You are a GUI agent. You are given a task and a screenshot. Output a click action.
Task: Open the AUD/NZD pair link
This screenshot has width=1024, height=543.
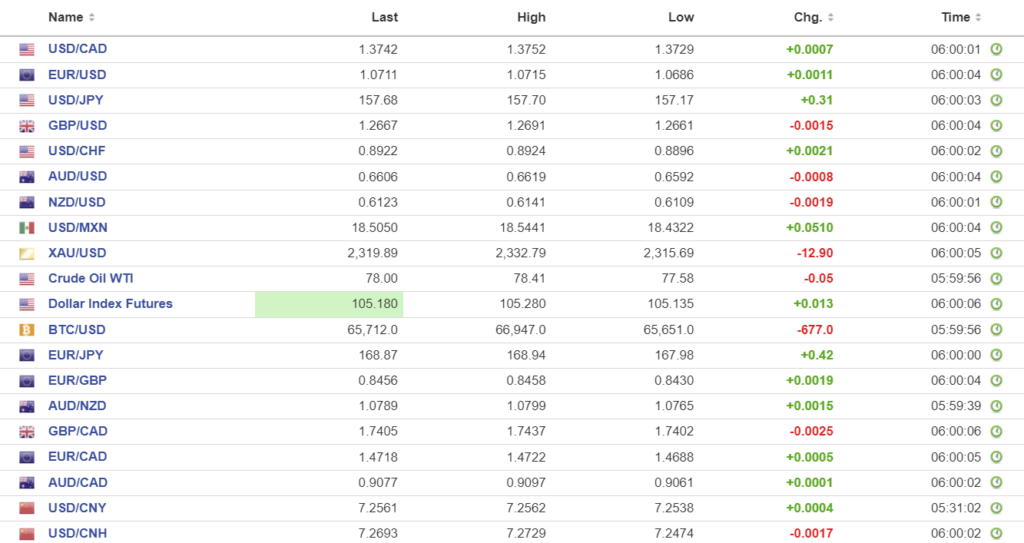click(77, 406)
